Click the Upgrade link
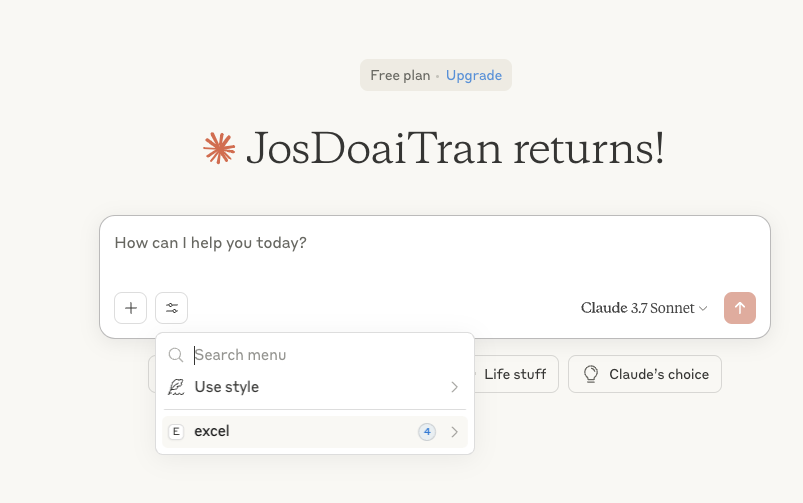Viewport: 803px width, 503px height. pyautogui.click(x=474, y=75)
